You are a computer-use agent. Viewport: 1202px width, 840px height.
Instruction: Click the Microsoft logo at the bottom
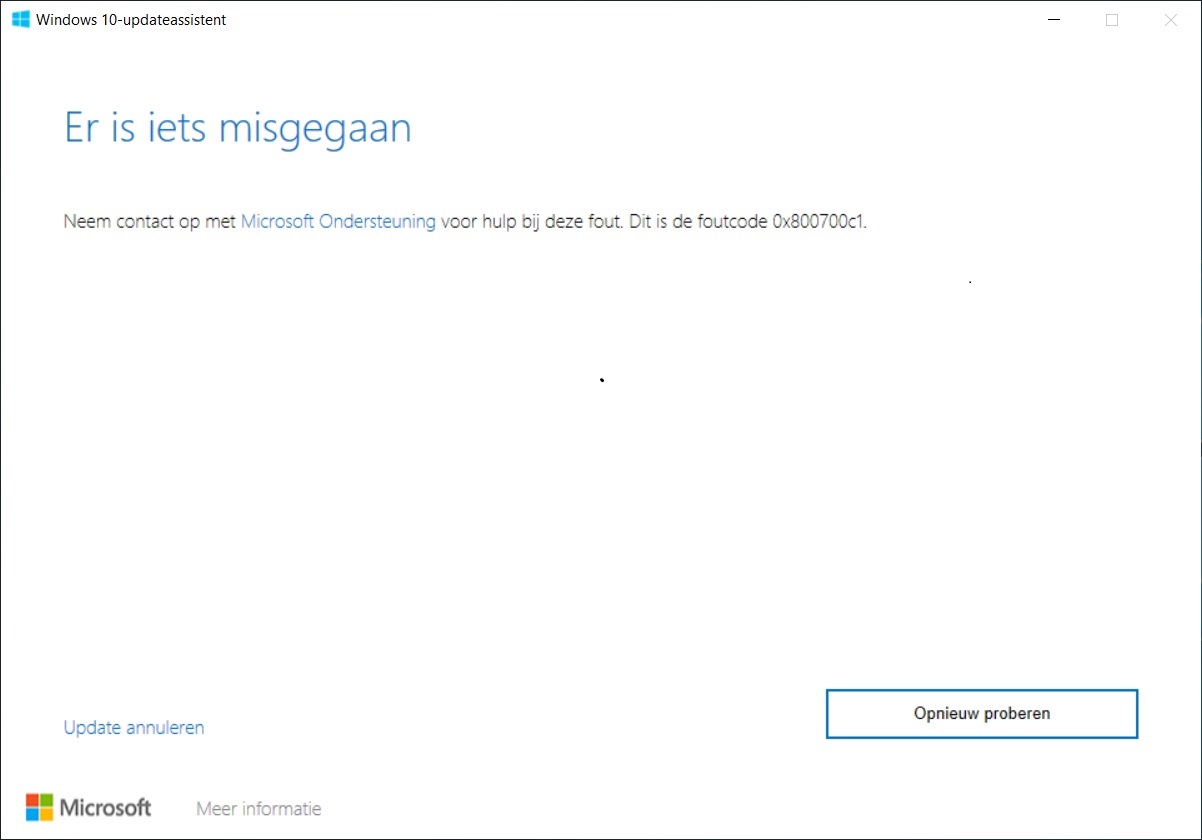click(89, 807)
